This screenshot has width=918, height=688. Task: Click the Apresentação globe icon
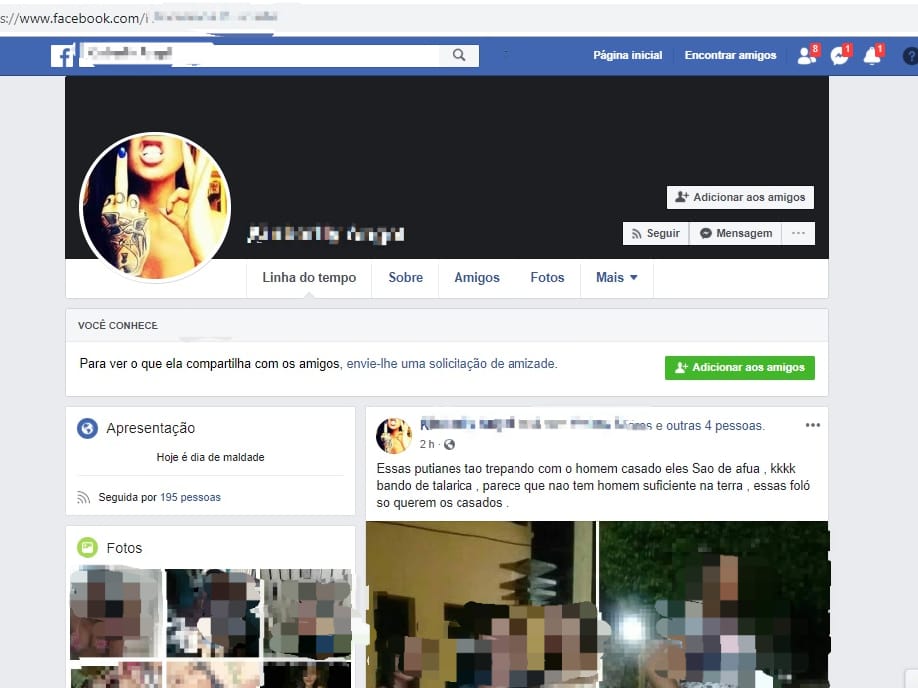[87, 428]
